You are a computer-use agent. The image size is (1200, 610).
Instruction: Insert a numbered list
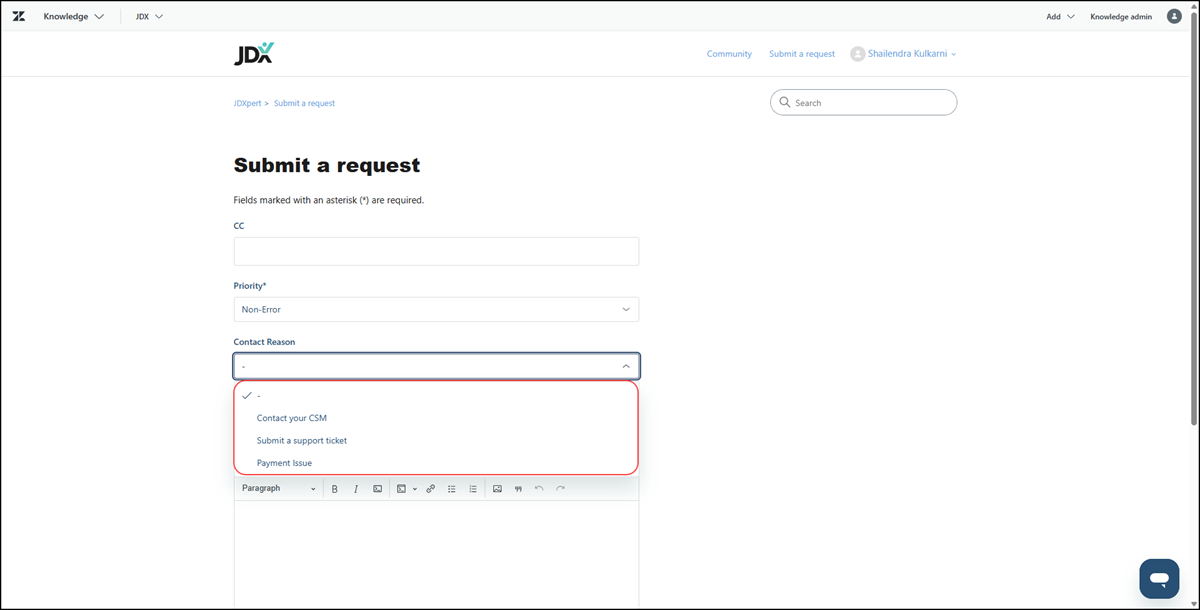pyautogui.click(x=473, y=489)
